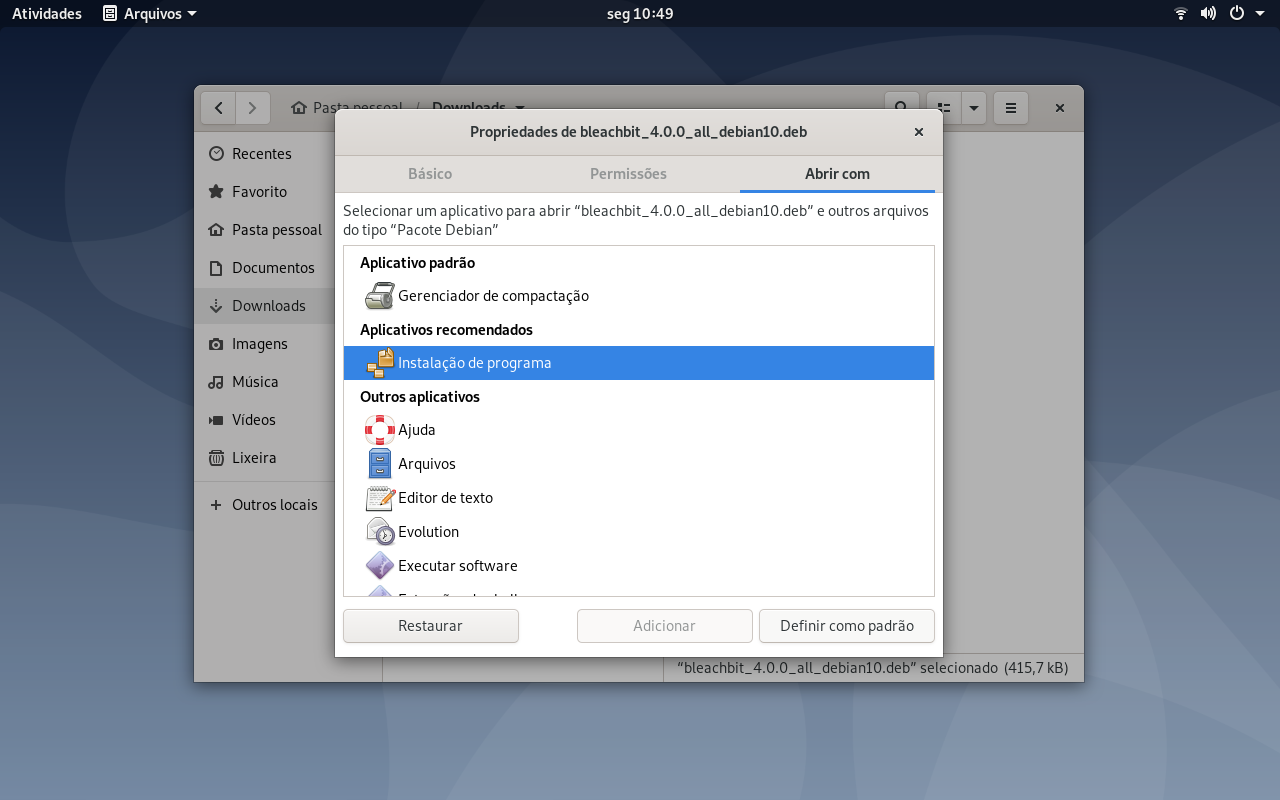The width and height of the screenshot is (1280, 800).
Task: Click Pasta pessoal in the path bar
Action: [x=347, y=108]
